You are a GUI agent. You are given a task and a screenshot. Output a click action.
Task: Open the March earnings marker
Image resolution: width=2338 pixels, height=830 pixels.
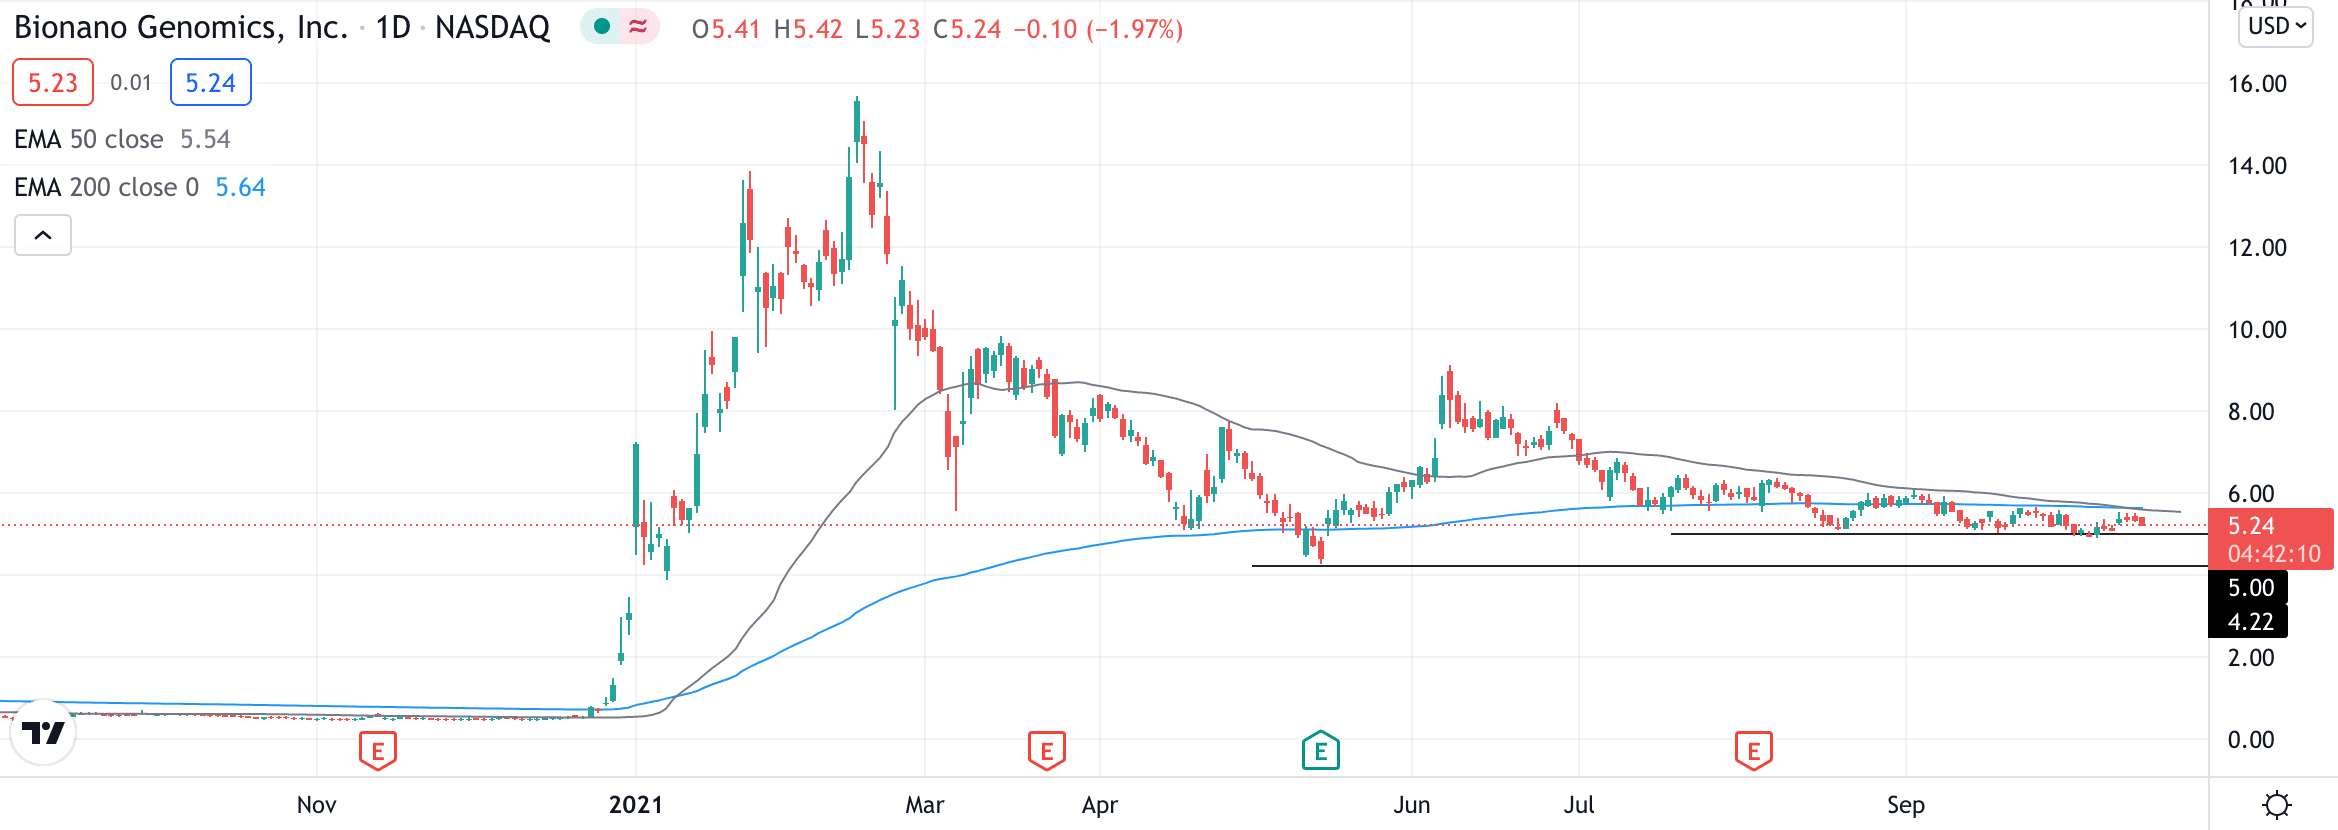click(x=1047, y=750)
